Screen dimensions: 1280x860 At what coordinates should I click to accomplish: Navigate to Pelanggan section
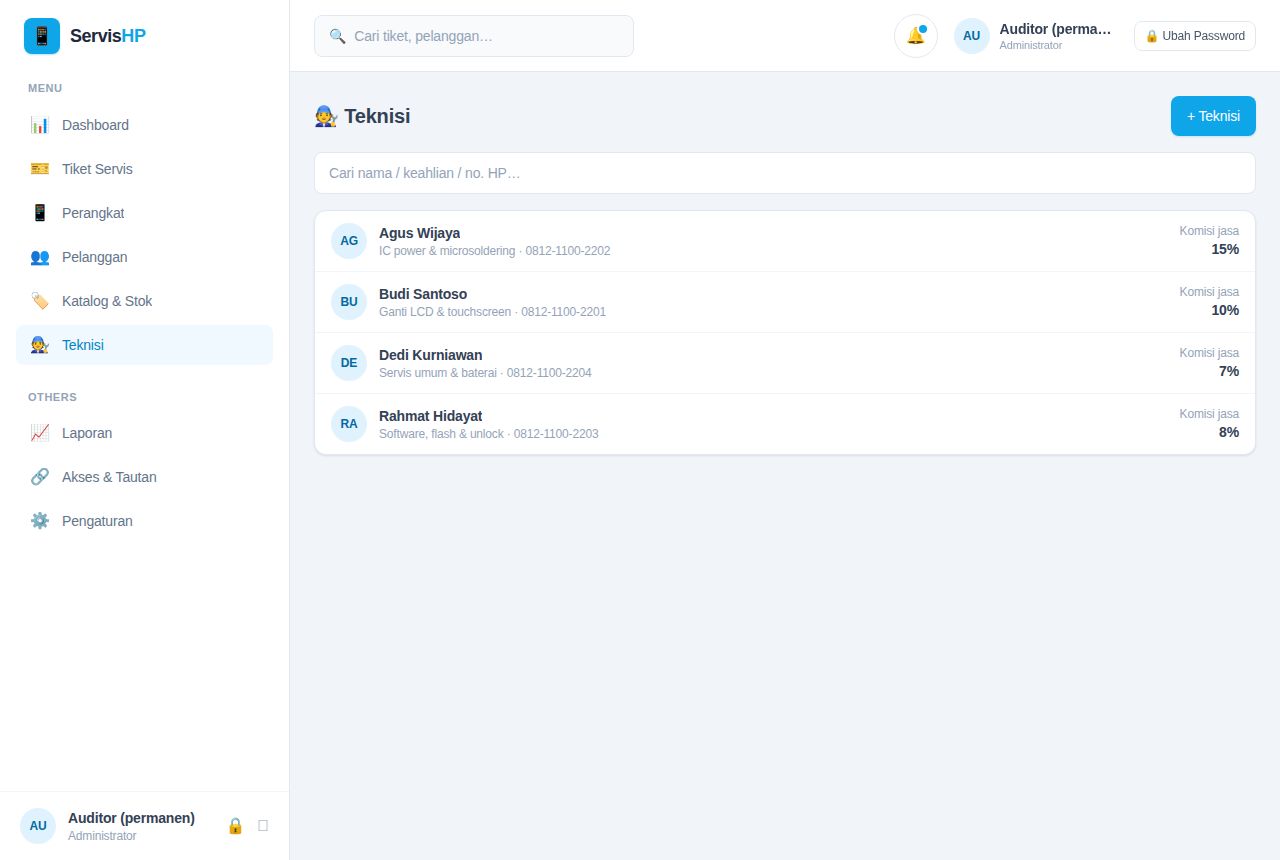coord(144,257)
